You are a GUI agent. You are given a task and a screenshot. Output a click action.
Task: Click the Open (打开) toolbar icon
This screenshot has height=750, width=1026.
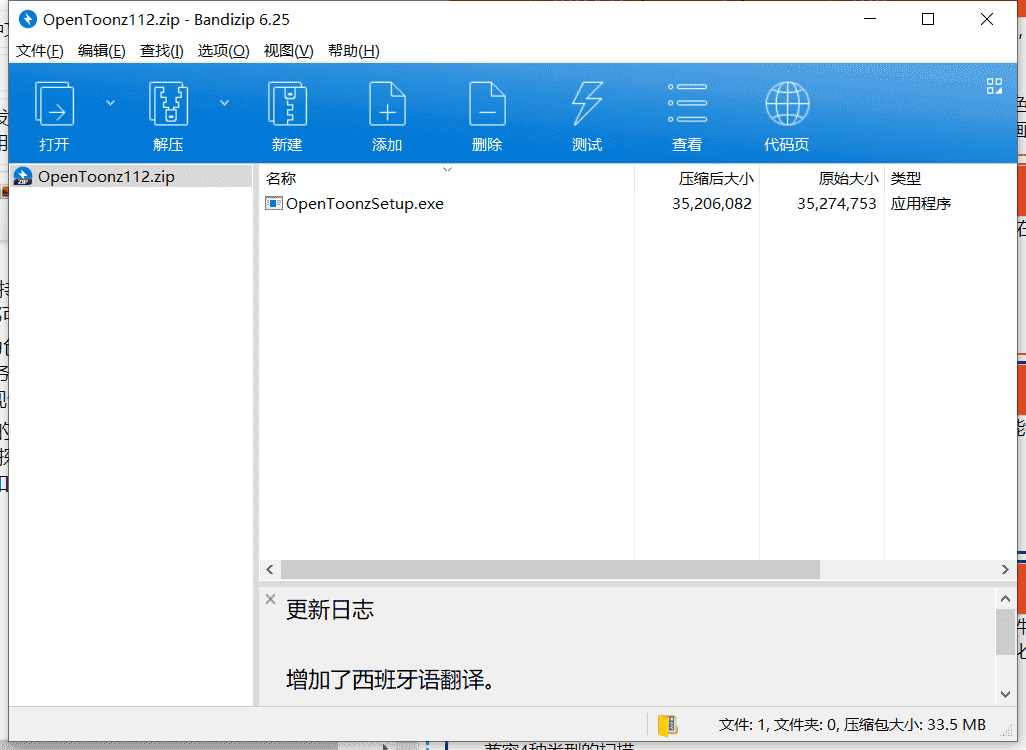click(54, 103)
